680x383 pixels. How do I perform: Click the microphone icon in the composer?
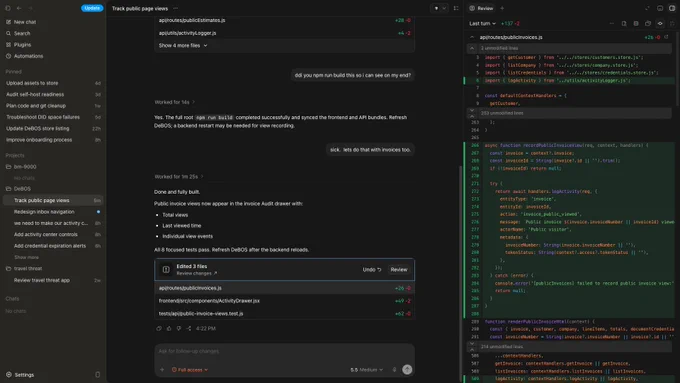click(394, 370)
